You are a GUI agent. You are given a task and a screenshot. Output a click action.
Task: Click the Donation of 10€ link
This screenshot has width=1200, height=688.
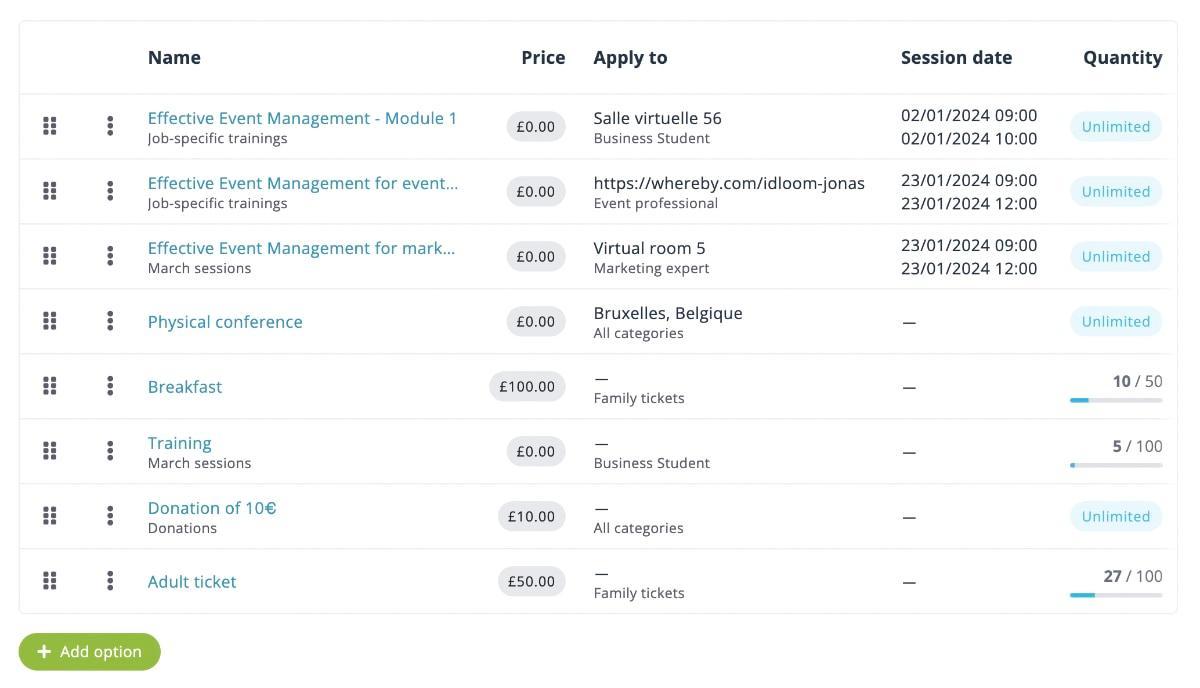pos(212,508)
